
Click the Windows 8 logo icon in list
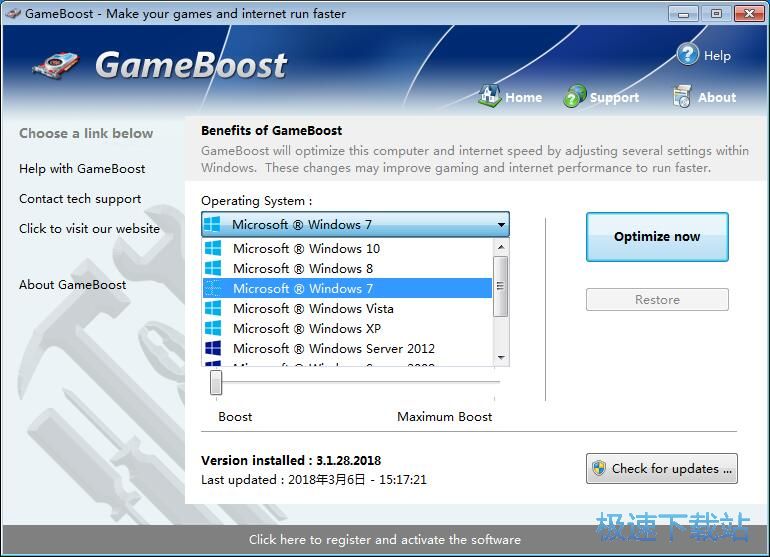pyautogui.click(x=213, y=268)
